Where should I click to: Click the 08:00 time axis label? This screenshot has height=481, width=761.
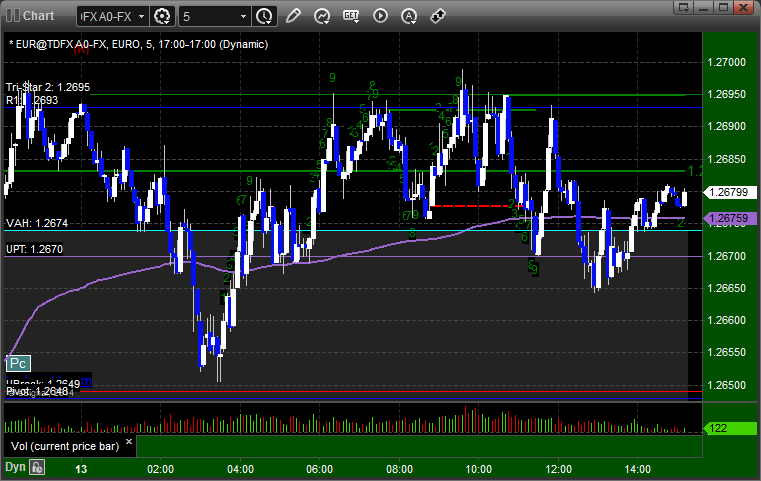(x=399, y=469)
